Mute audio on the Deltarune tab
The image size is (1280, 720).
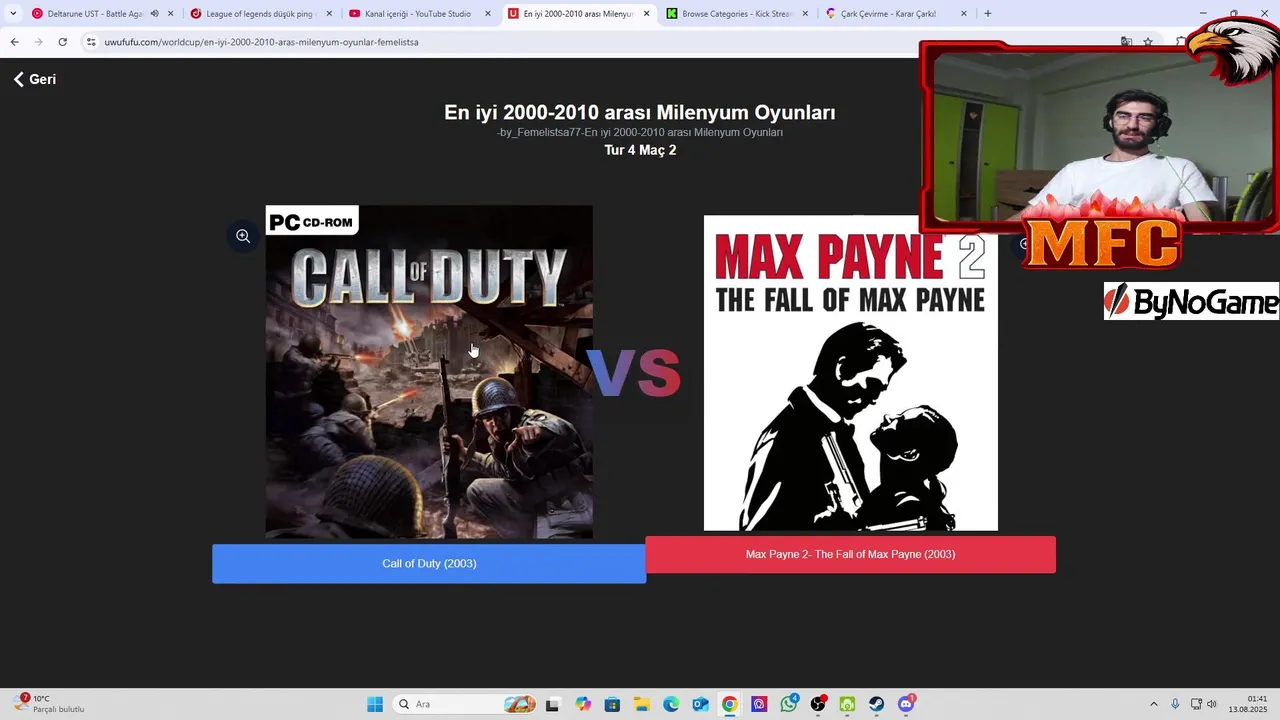(155, 14)
